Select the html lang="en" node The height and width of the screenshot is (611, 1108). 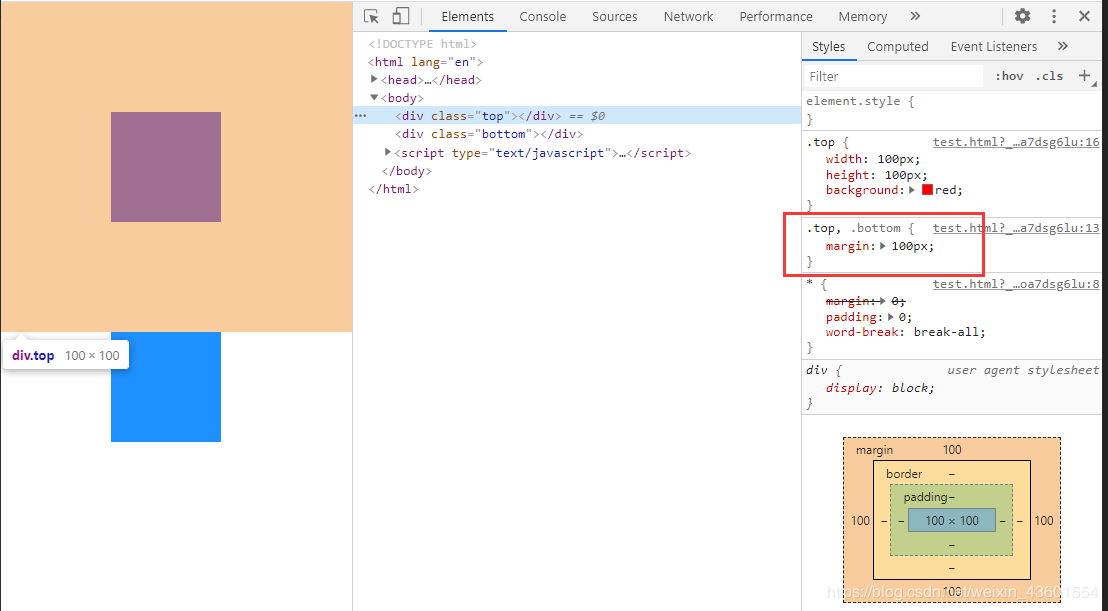pyautogui.click(x=425, y=62)
